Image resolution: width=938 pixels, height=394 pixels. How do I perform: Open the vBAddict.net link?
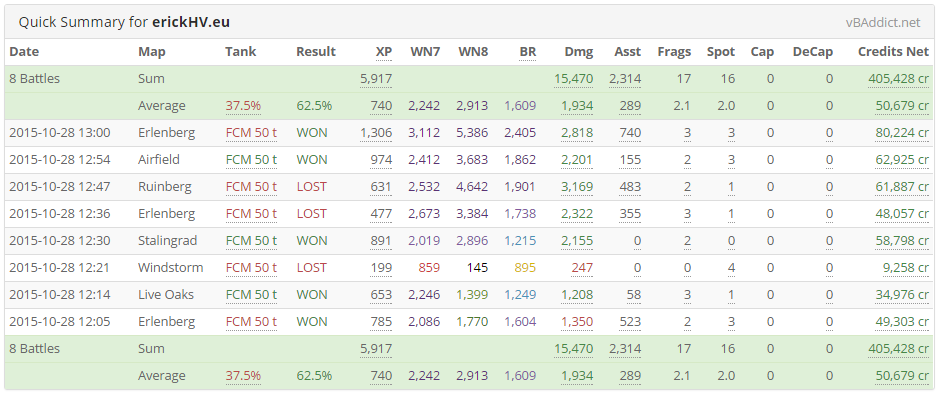pos(883,23)
